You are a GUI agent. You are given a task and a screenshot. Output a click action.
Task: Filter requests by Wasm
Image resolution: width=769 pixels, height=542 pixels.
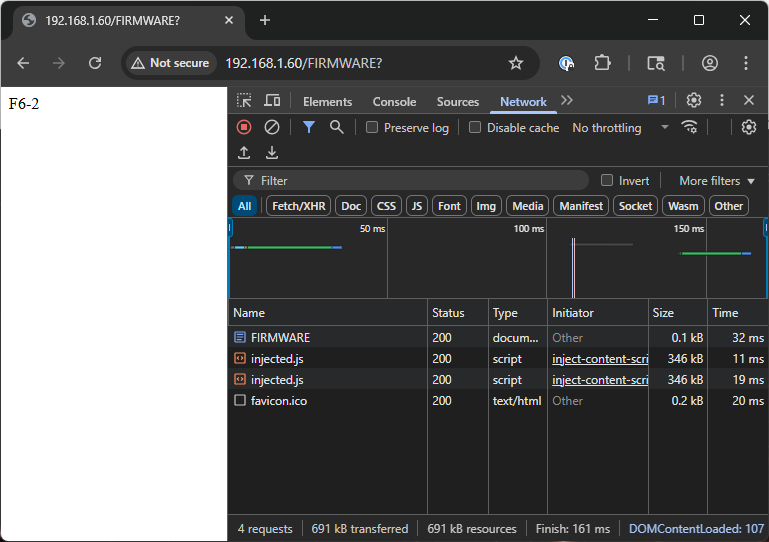click(x=683, y=206)
